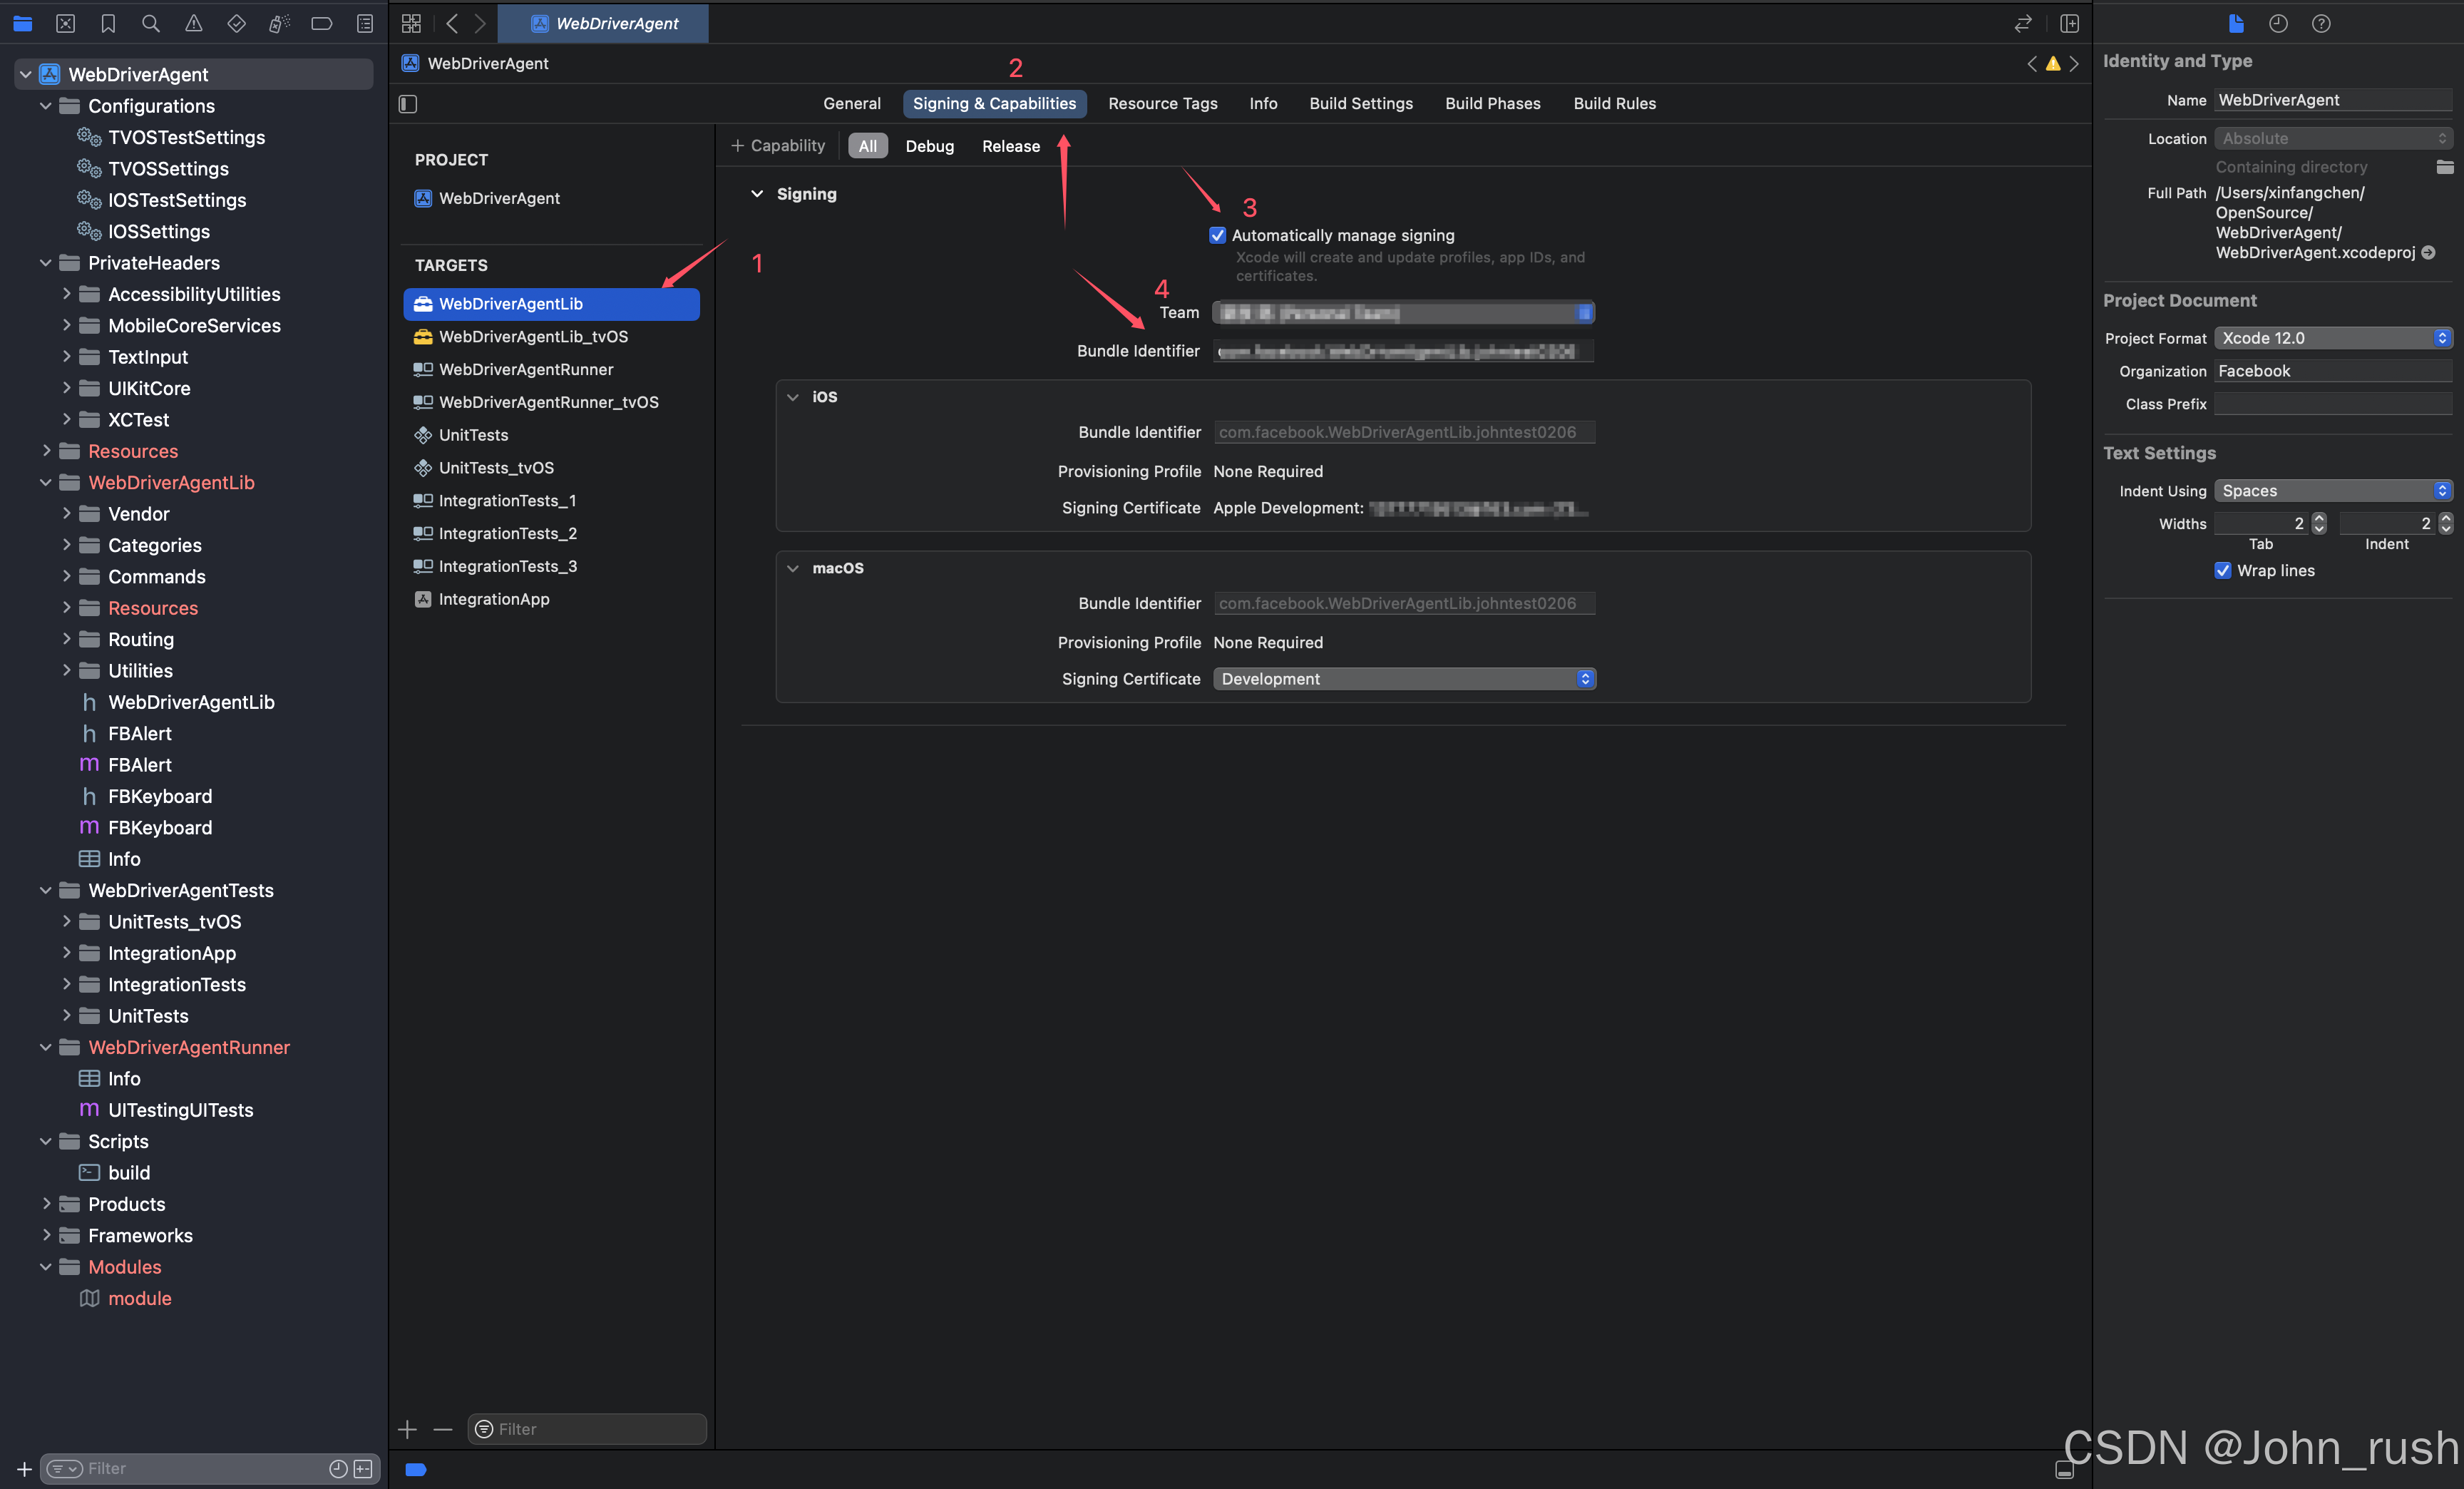The image size is (2464, 1489).
Task: Go back in editor history
Action: click(x=452, y=23)
